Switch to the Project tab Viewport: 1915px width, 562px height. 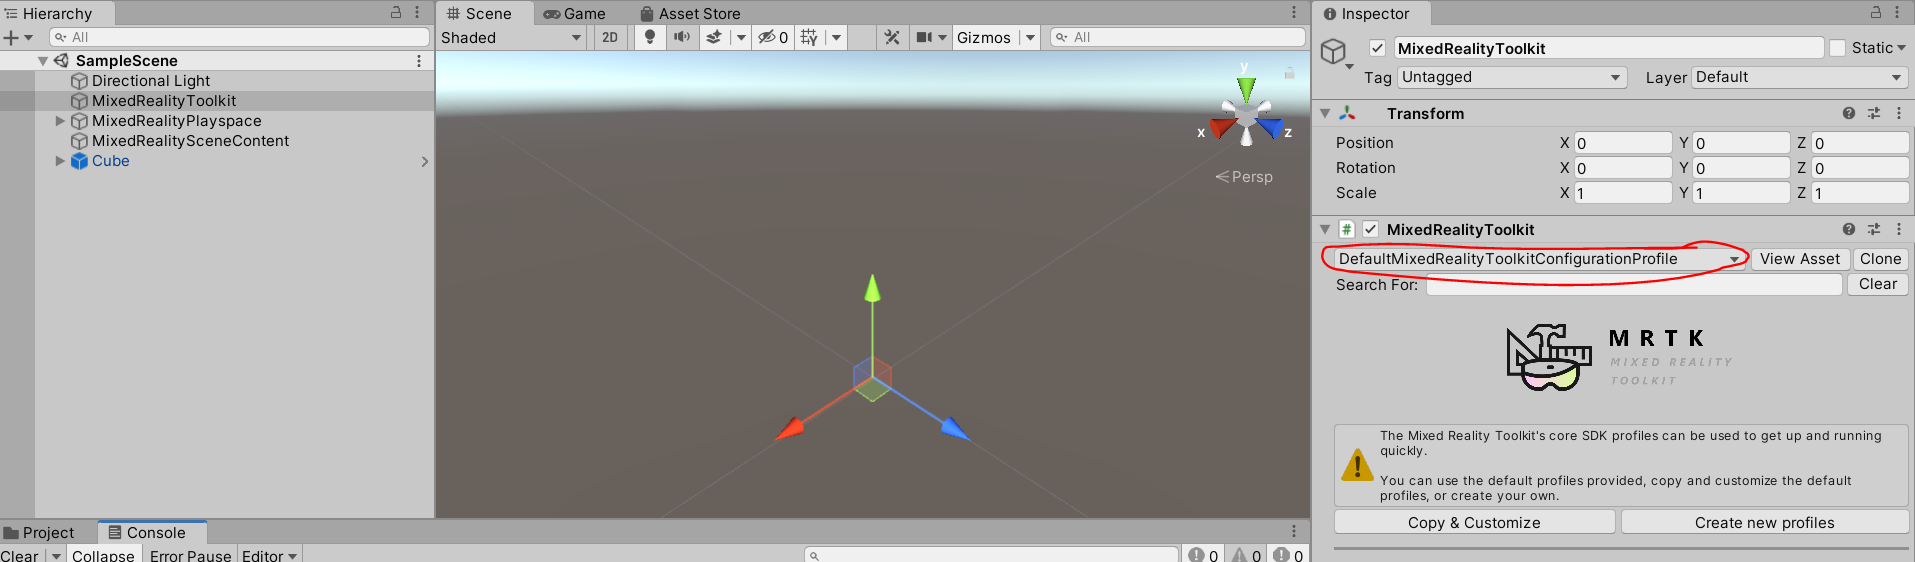(x=40, y=532)
